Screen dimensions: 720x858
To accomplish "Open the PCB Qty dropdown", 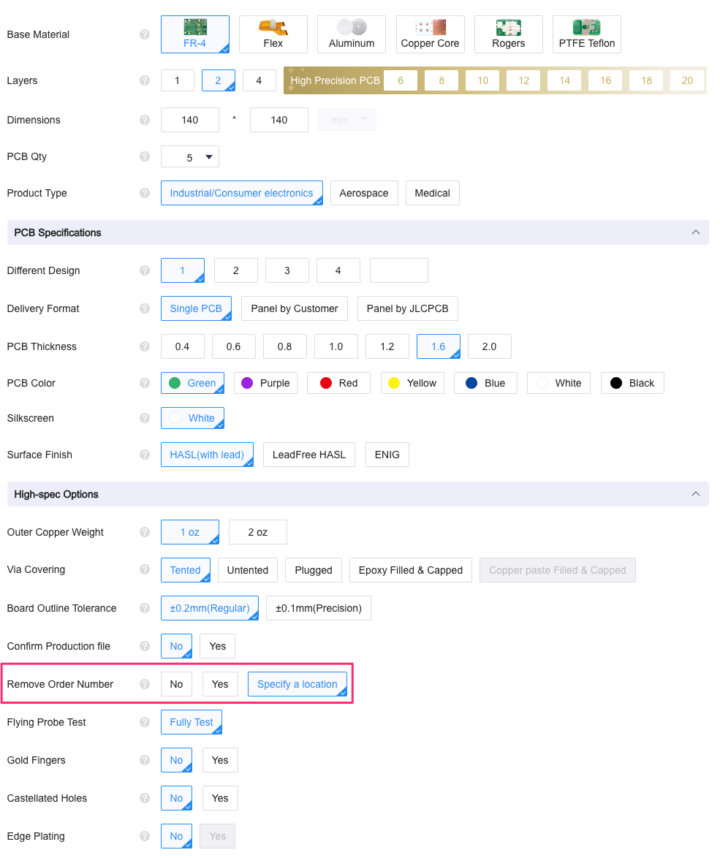I will (x=190, y=157).
